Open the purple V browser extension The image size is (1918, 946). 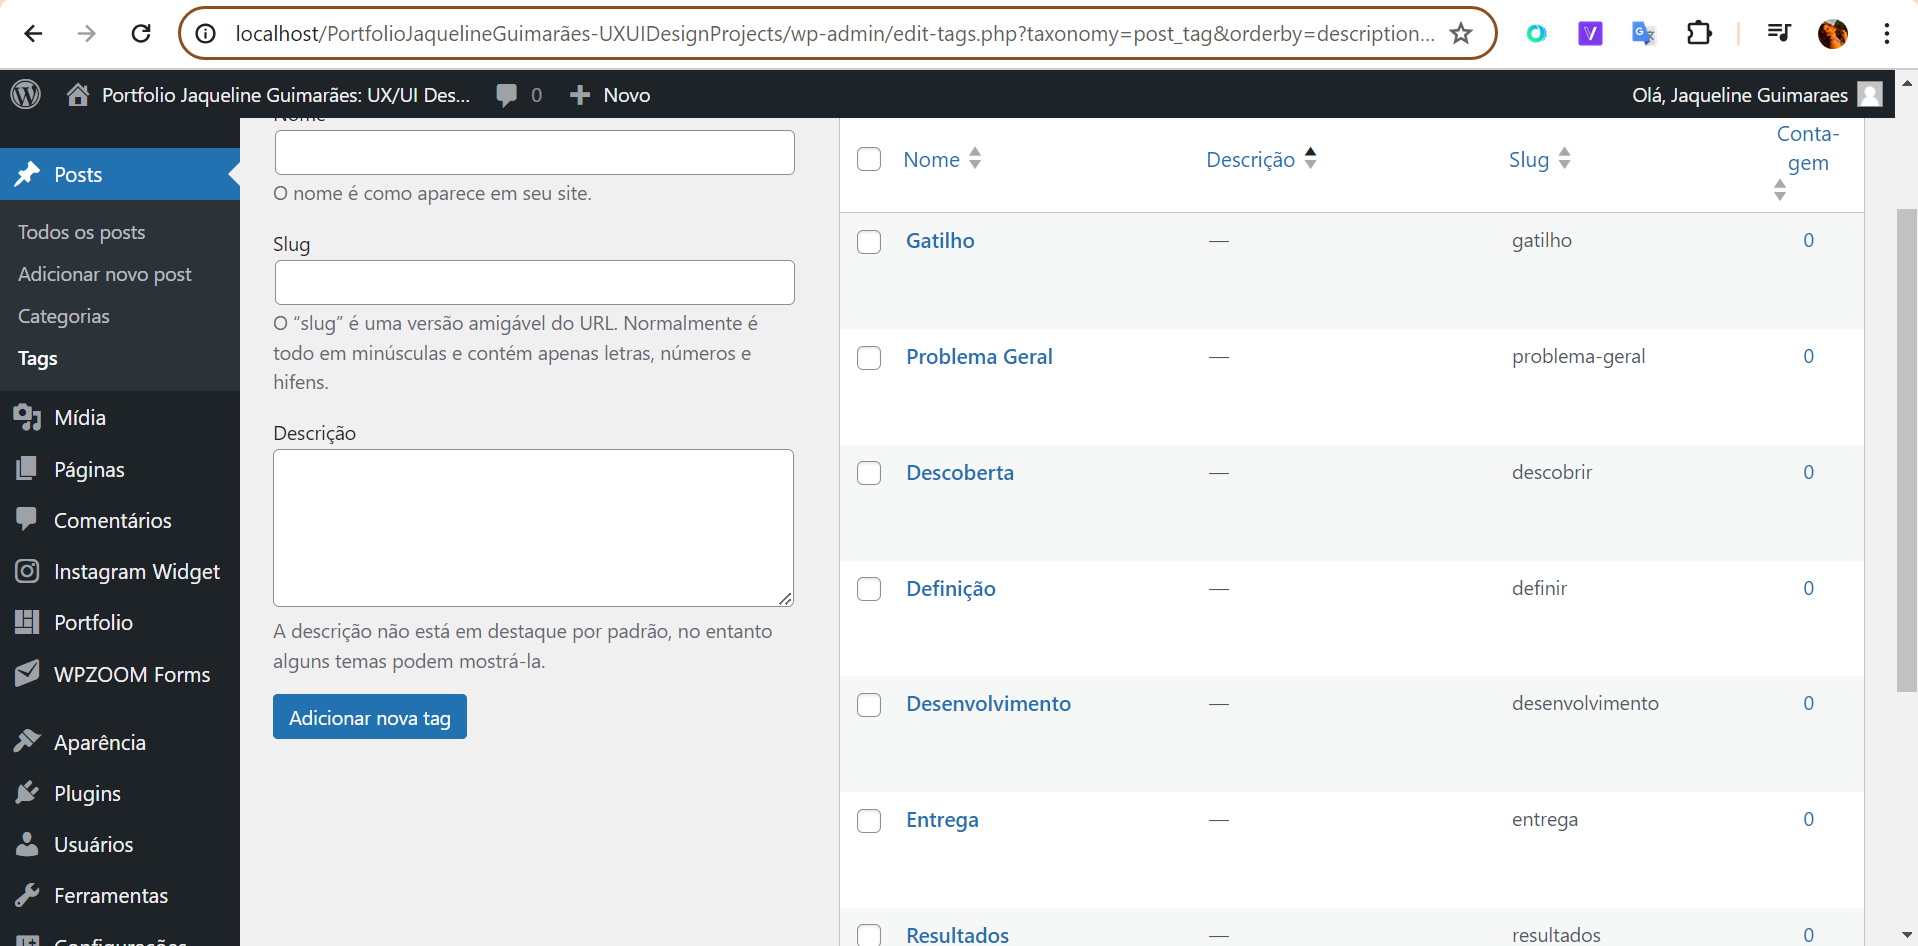[1590, 34]
